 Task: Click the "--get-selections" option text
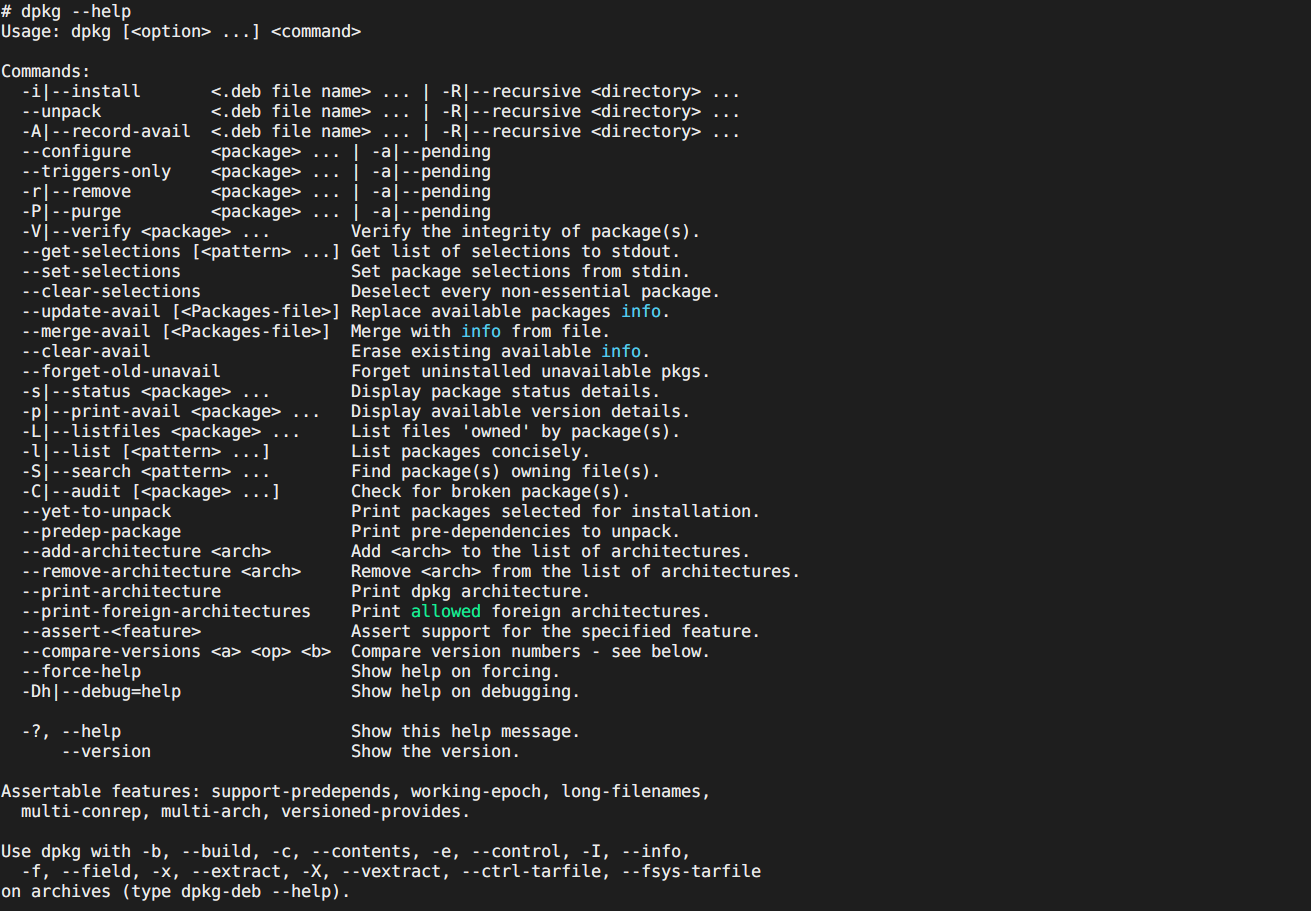[x=101, y=251]
